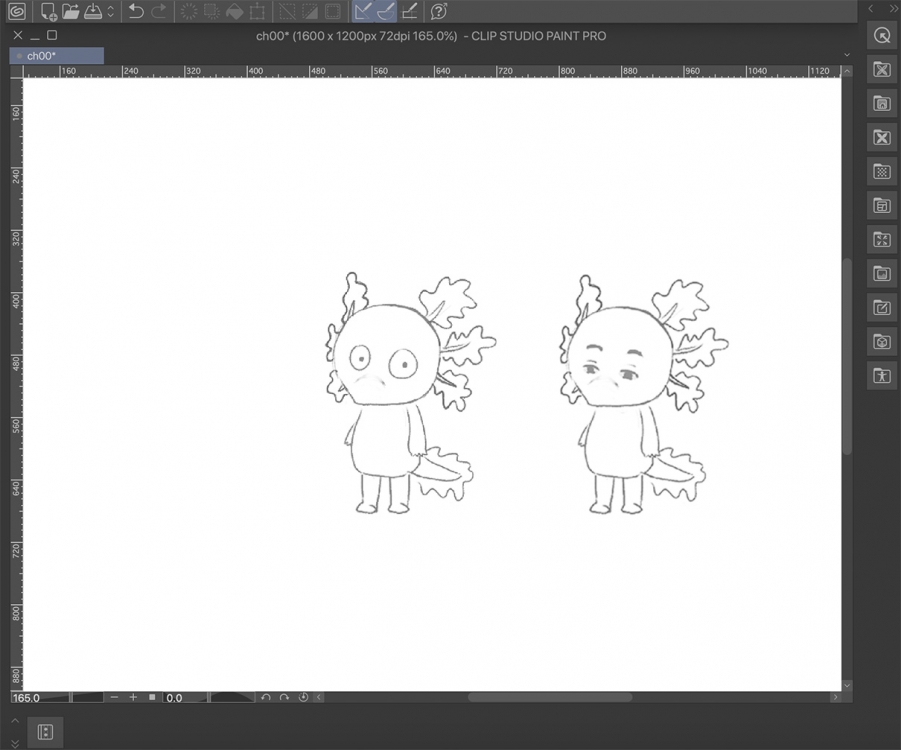Undo the last action
The height and width of the screenshot is (750, 901).
[136, 11]
